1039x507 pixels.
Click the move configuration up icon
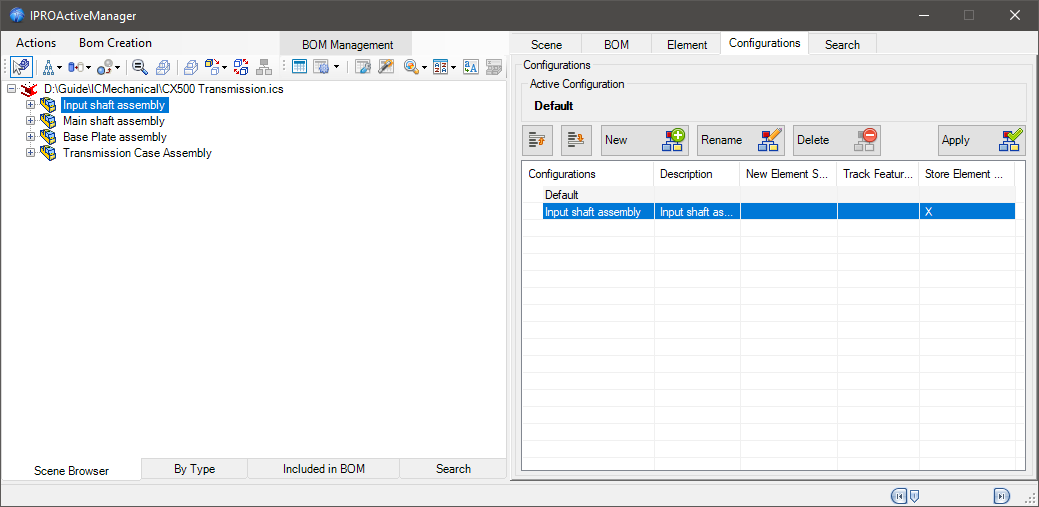click(x=538, y=141)
